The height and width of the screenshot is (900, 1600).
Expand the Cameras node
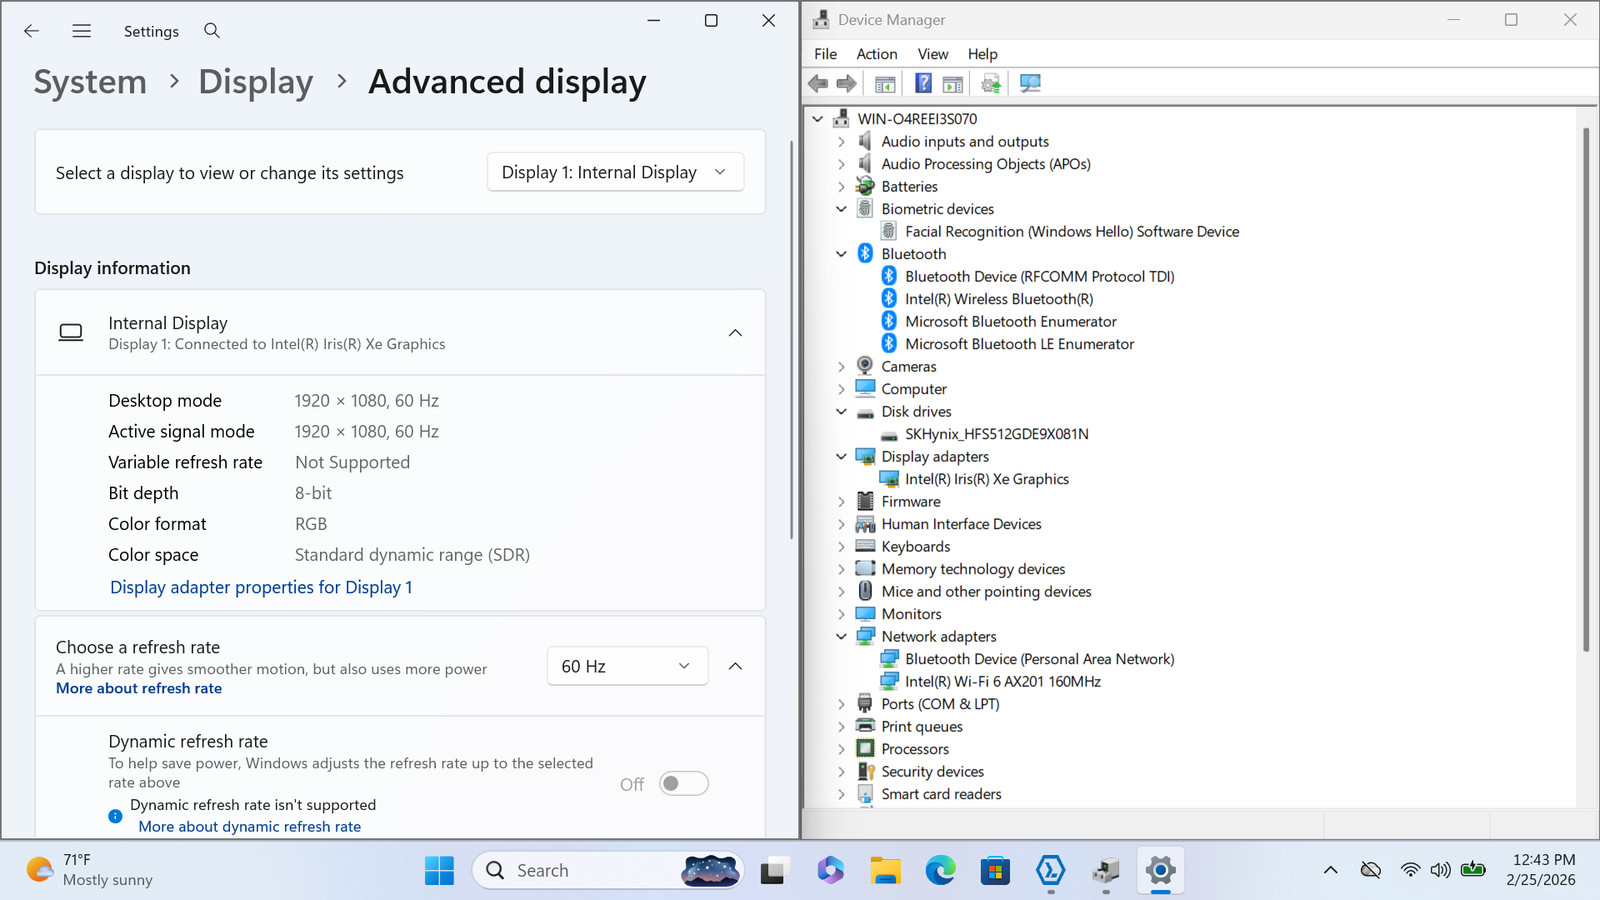[841, 367]
